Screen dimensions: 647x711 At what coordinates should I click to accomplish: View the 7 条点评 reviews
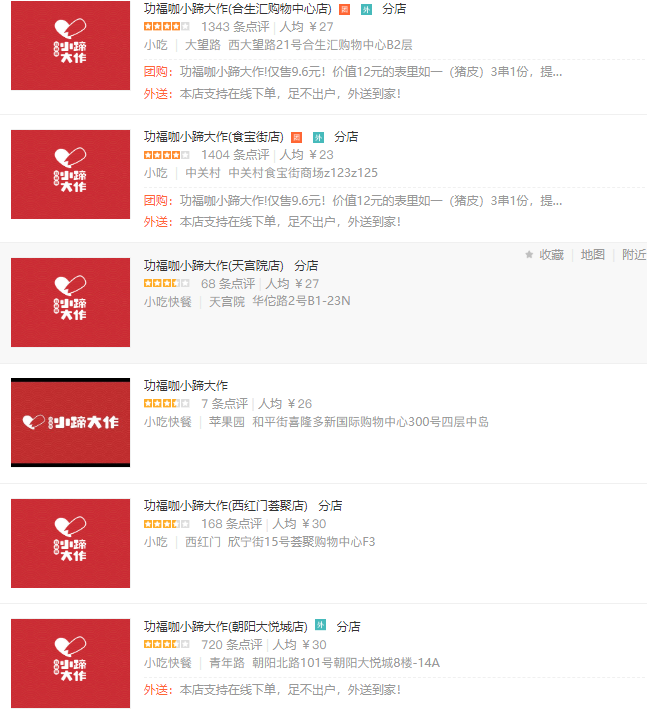224,404
